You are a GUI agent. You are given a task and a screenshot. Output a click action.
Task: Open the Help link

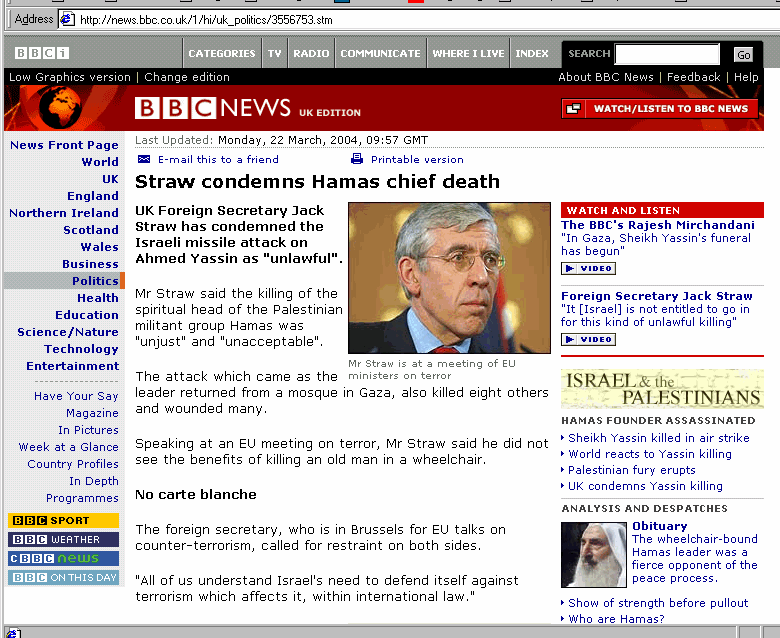click(746, 77)
